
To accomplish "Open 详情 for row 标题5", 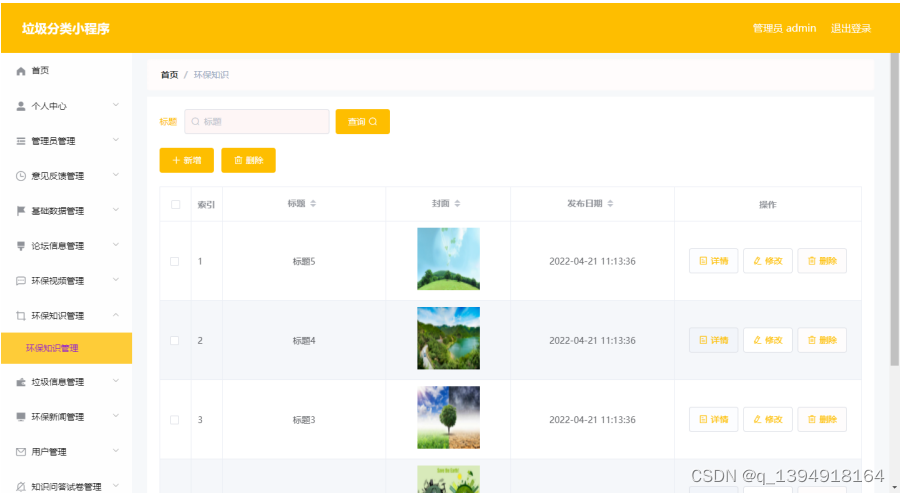I will (713, 261).
